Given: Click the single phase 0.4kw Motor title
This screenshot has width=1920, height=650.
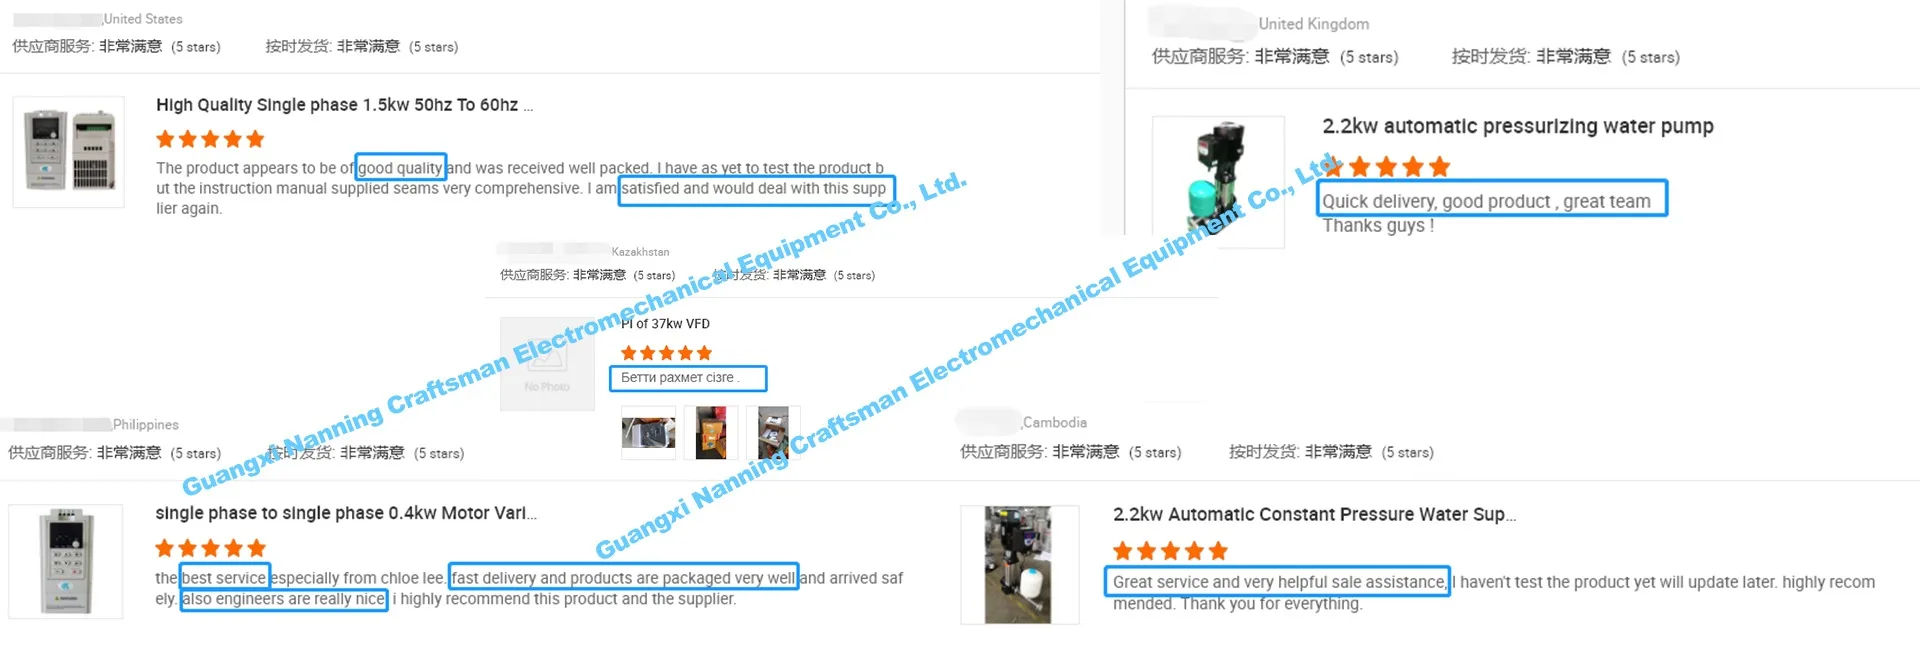Looking at the screenshot, I should coord(346,513).
